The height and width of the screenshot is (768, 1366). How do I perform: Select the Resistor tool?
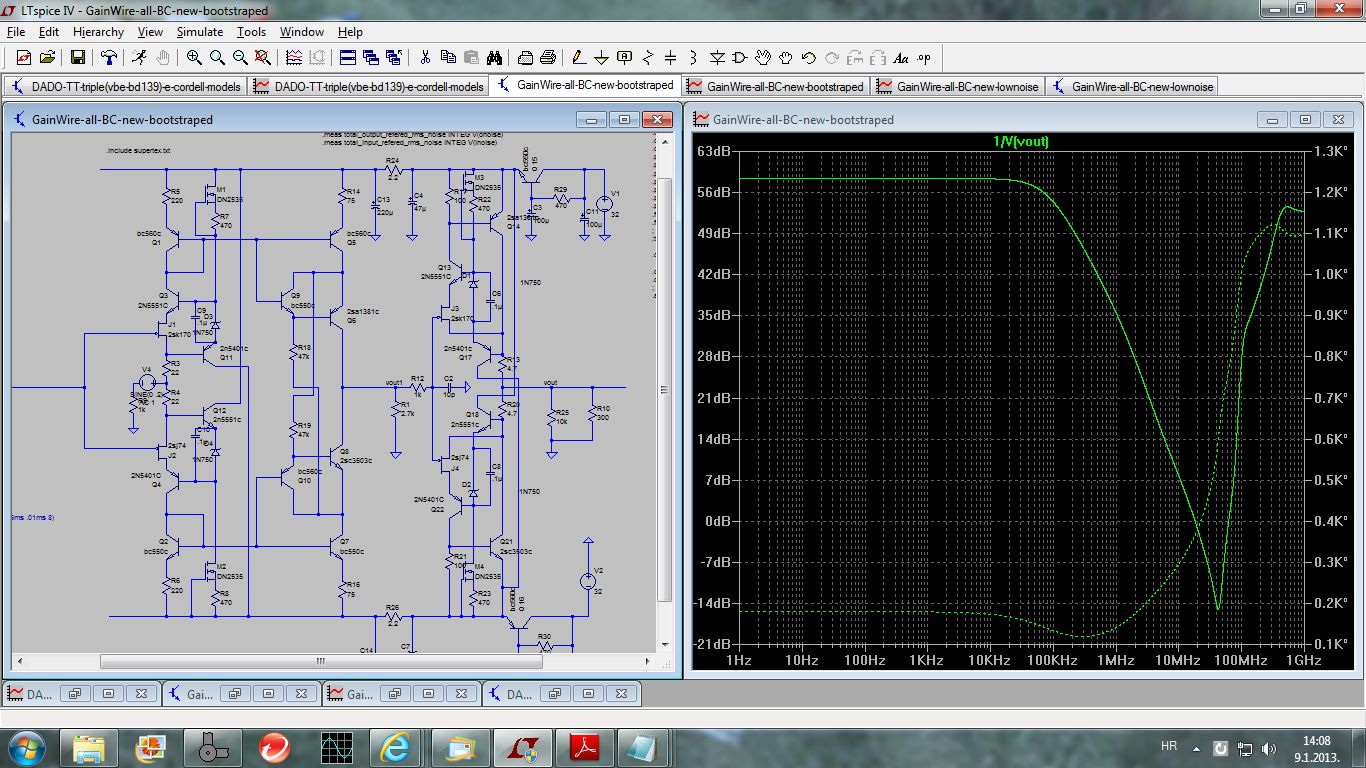648,57
